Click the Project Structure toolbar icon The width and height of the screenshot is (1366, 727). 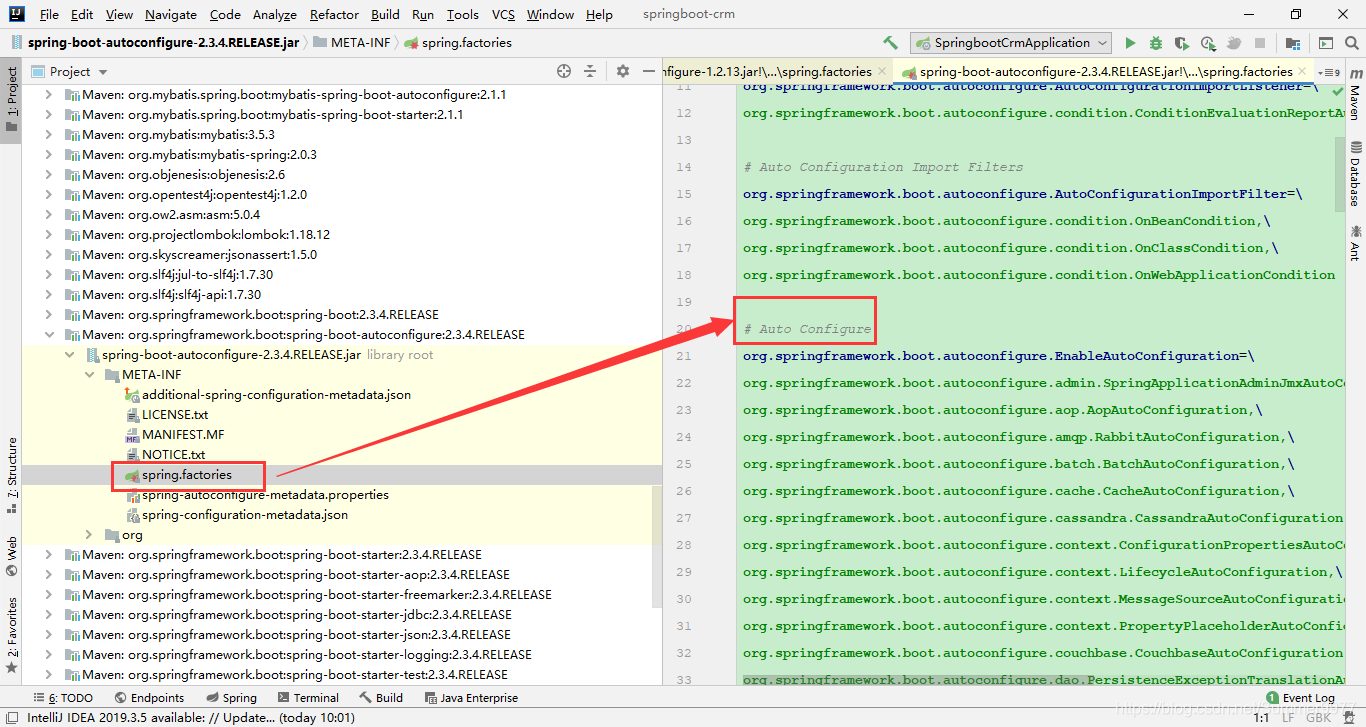pyautogui.click(x=1293, y=43)
